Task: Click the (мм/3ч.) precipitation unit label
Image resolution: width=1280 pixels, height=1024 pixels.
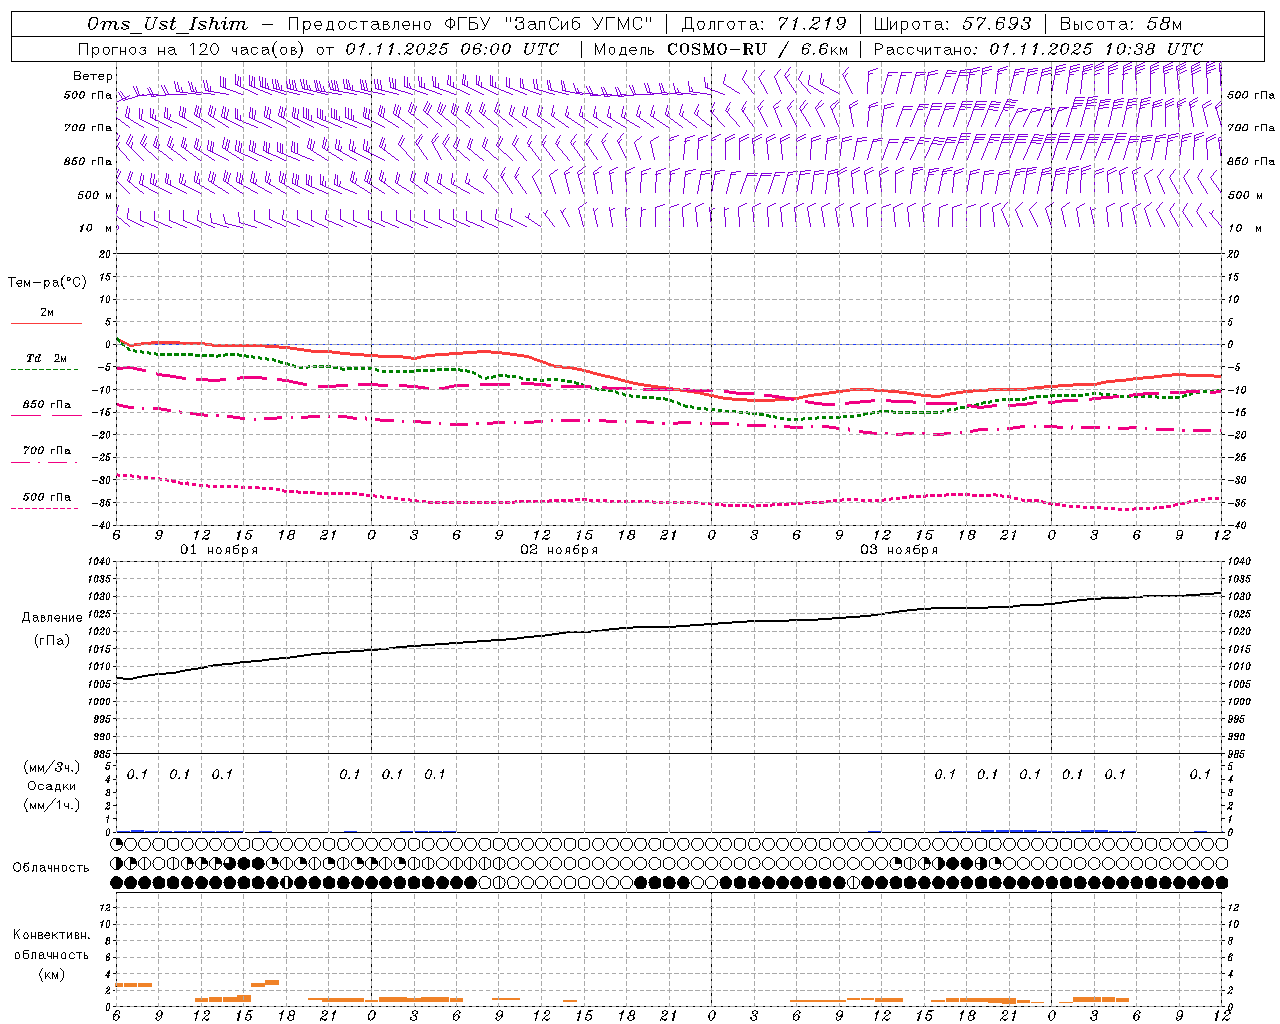Action: coord(52,767)
